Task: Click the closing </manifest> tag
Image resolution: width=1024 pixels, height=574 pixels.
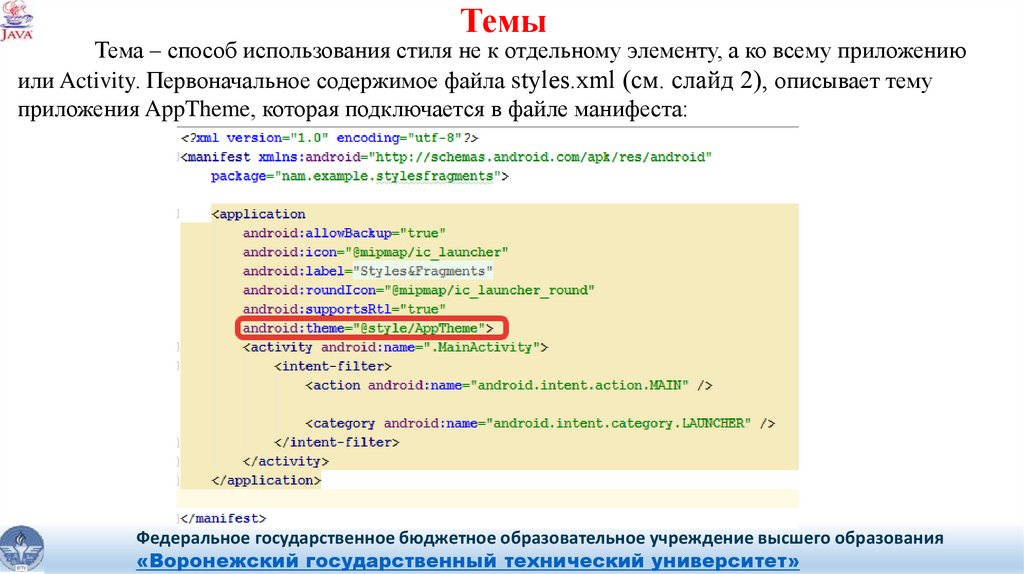Action: click(x=223, y=518)
